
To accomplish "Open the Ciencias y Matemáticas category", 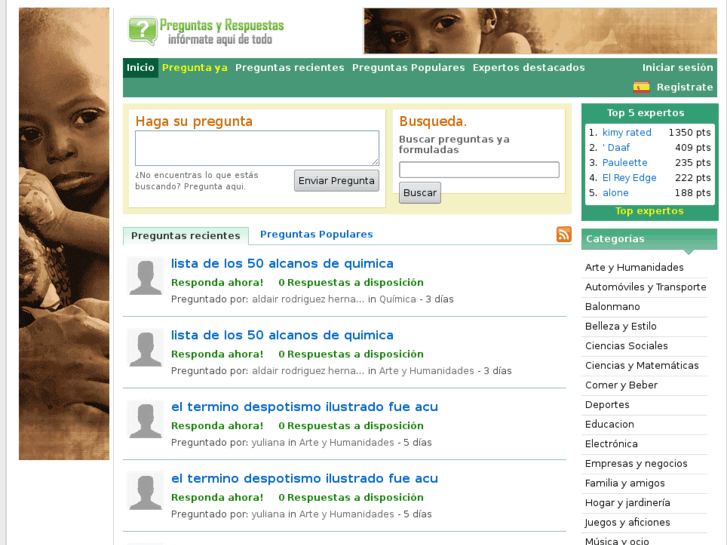I will (x=642, y=365).
